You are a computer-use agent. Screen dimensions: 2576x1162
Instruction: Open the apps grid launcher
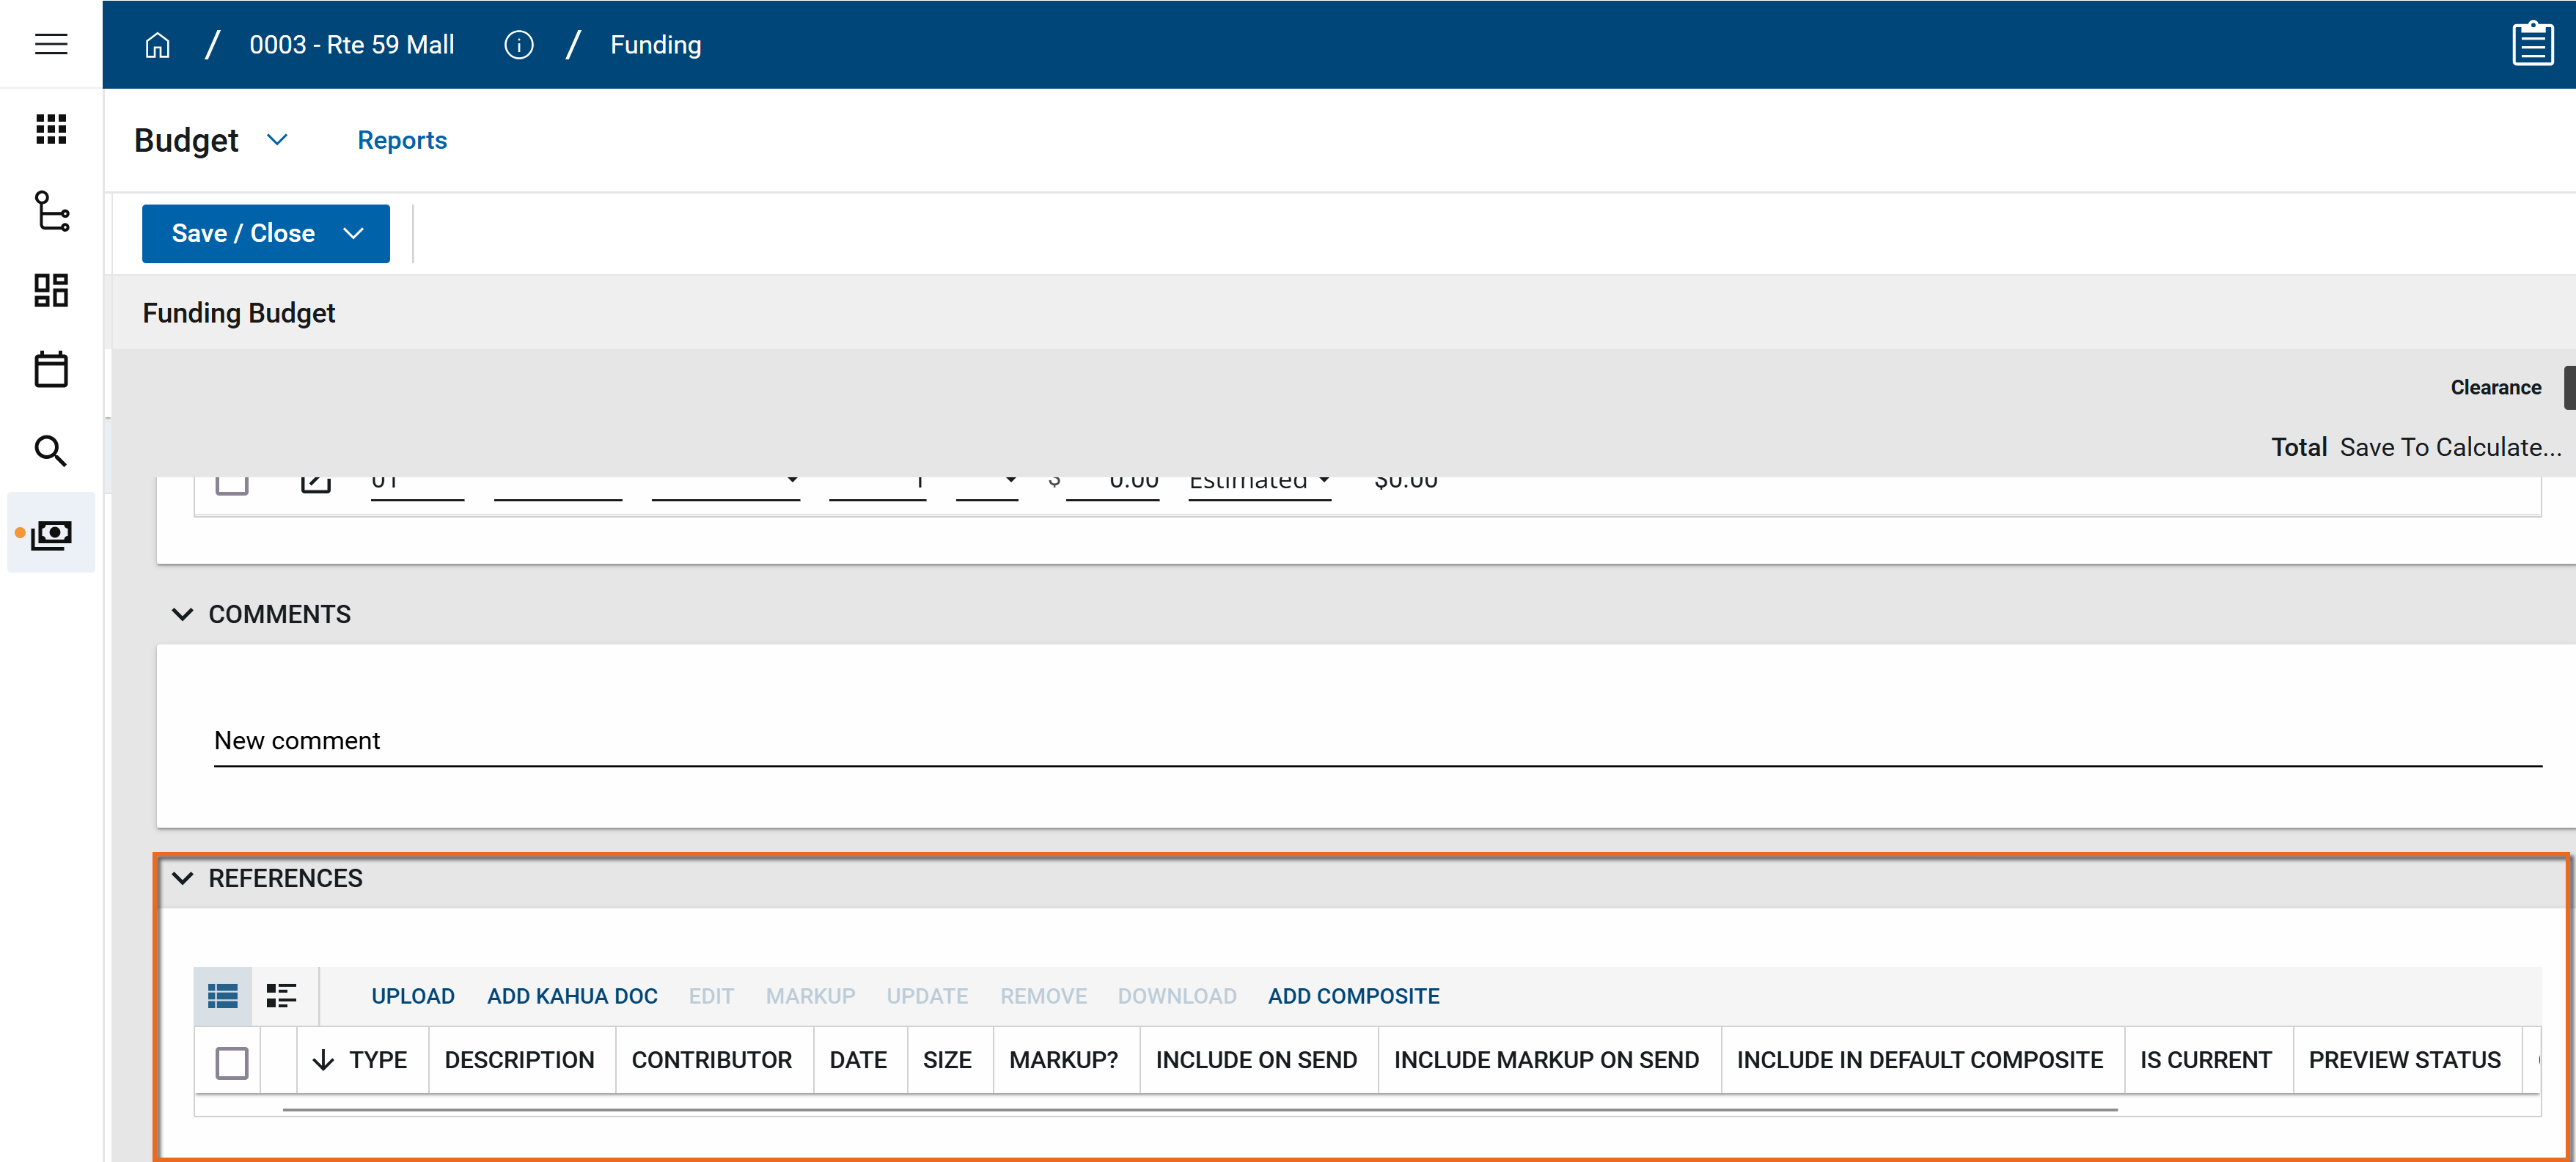(x=51, y=129)
